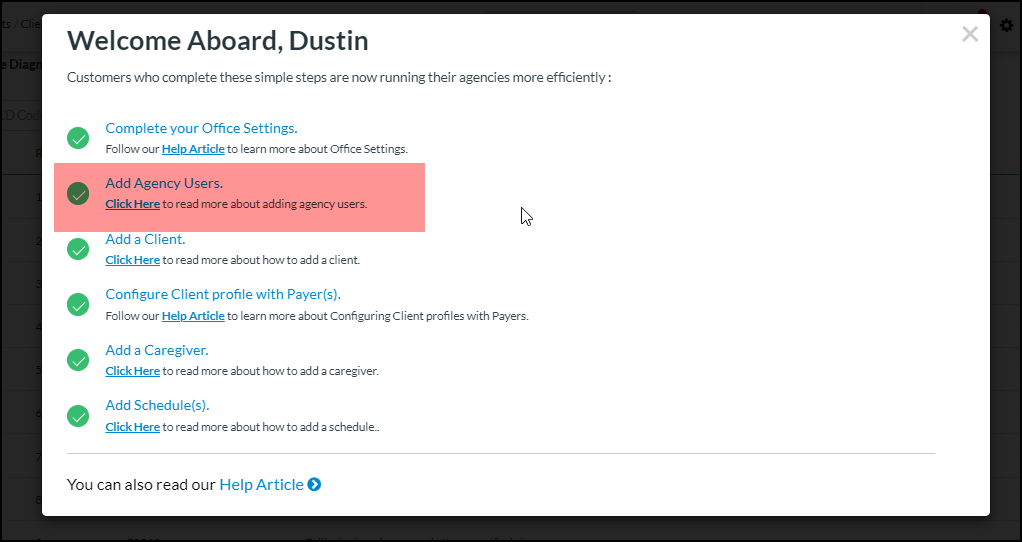Open the Help Article about Office Settings
1022x542 pixels.
tap(193, 149)
